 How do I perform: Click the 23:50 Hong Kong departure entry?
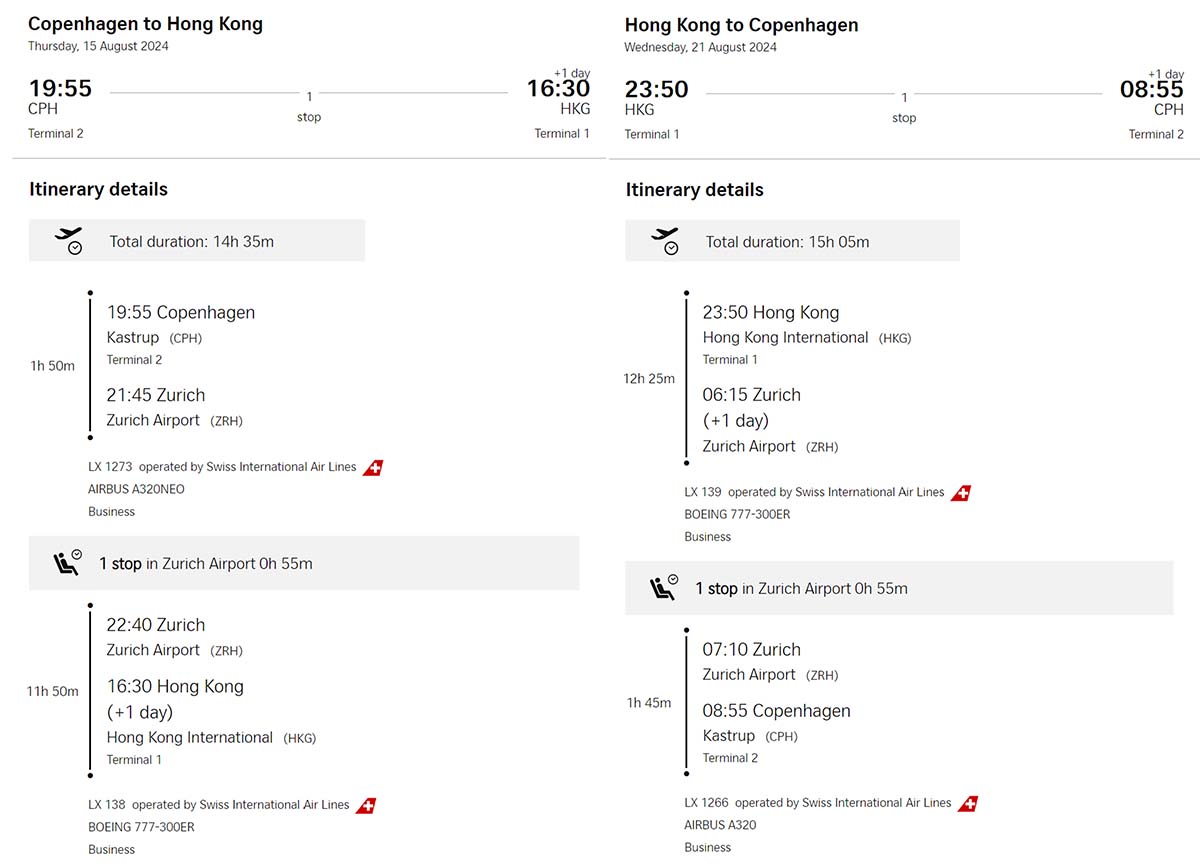tap(771, 312)
